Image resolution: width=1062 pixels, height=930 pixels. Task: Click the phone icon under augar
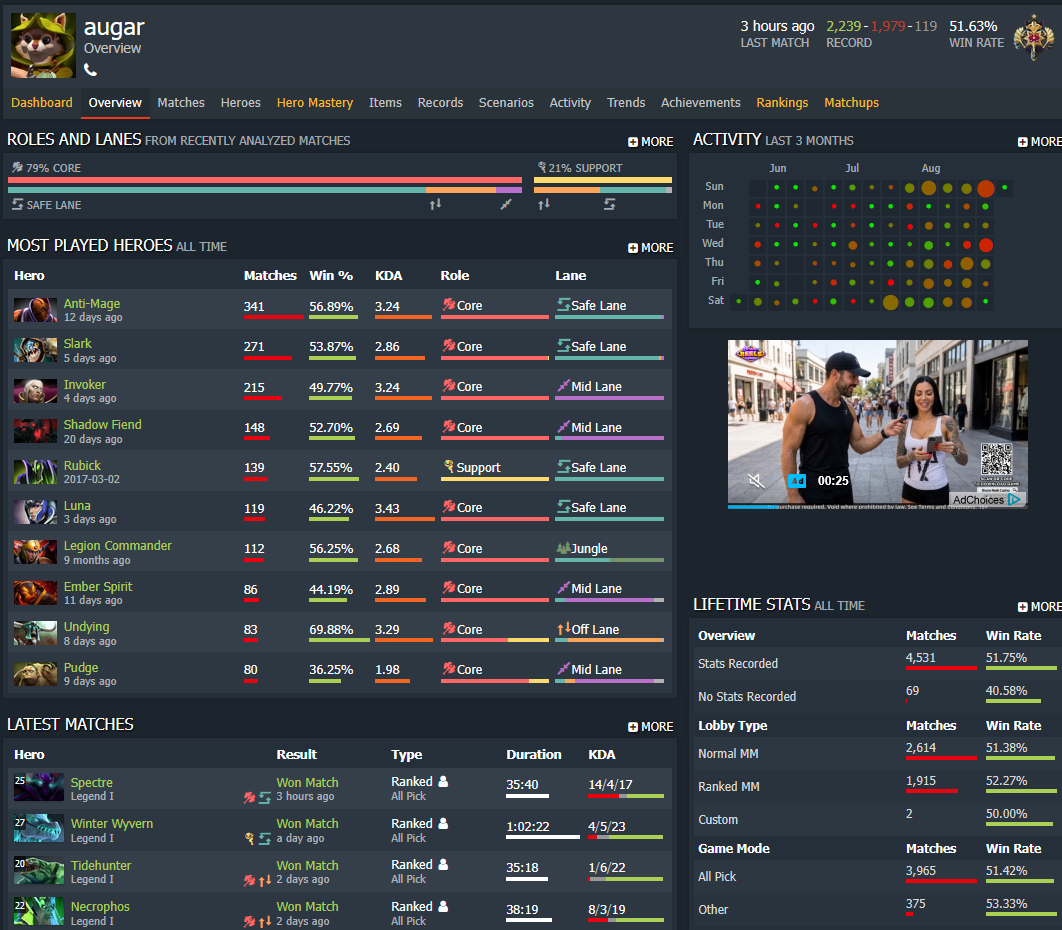[90, 70]
